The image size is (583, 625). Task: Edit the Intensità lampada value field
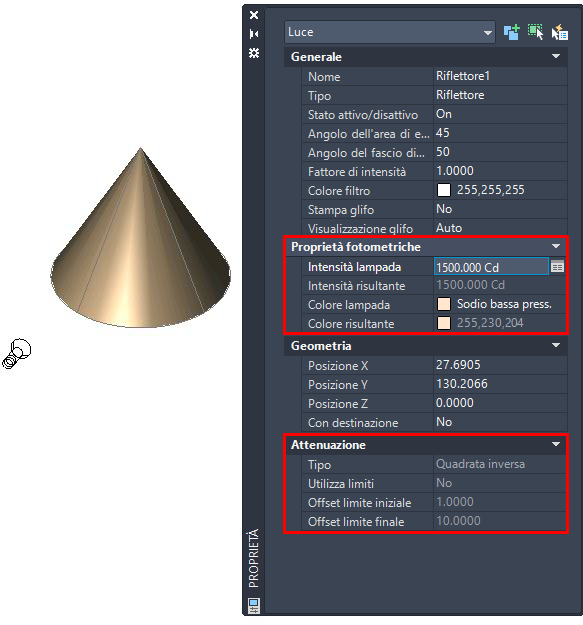(x=491, y=267)
